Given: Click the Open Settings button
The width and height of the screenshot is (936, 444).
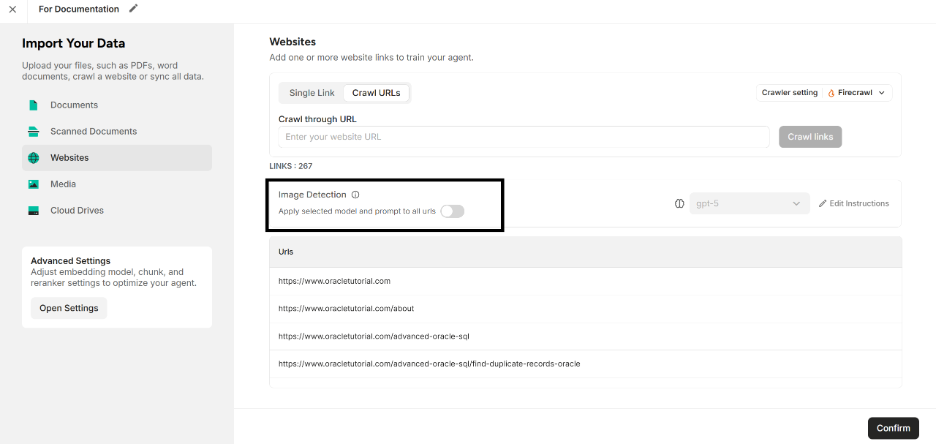Looking at the screenshot, I should [69, 308].
